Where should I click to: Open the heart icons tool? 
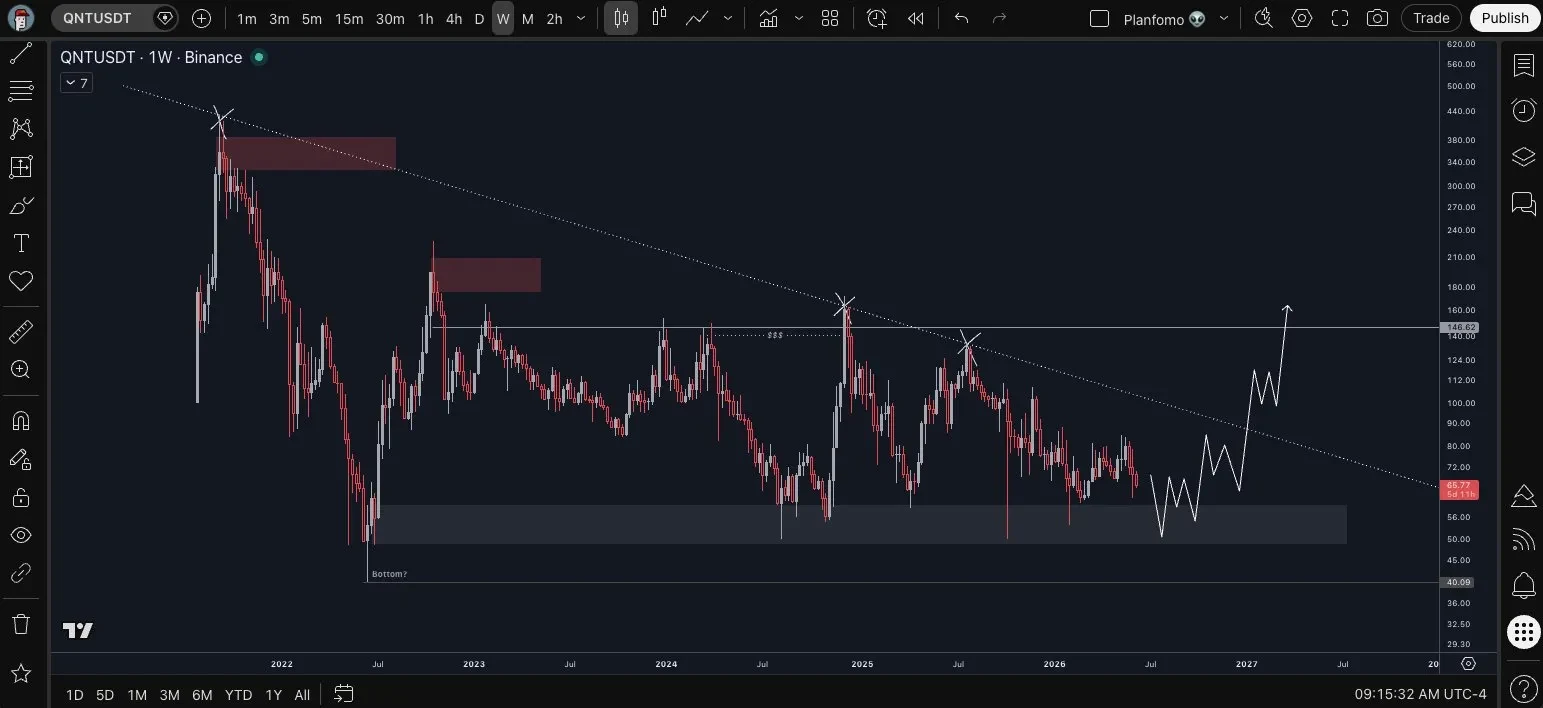pyautogui.click(x=21, y=281)
